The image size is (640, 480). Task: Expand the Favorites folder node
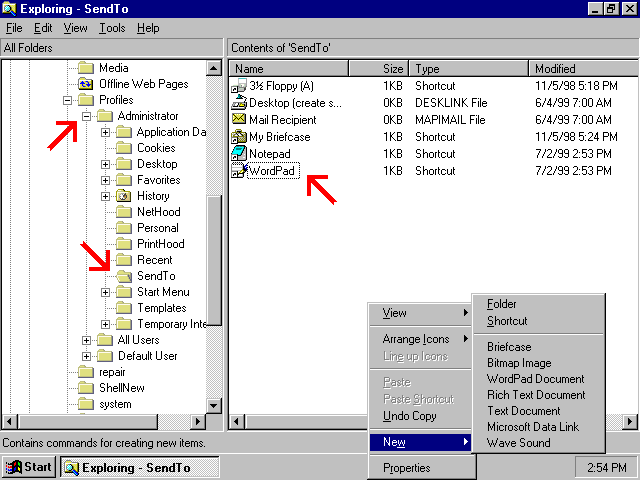click(x=105, y=180)
